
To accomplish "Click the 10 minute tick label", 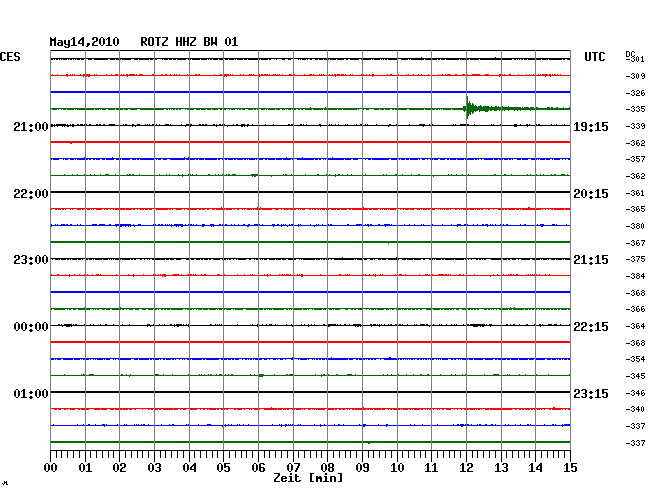I will [397, 468].
